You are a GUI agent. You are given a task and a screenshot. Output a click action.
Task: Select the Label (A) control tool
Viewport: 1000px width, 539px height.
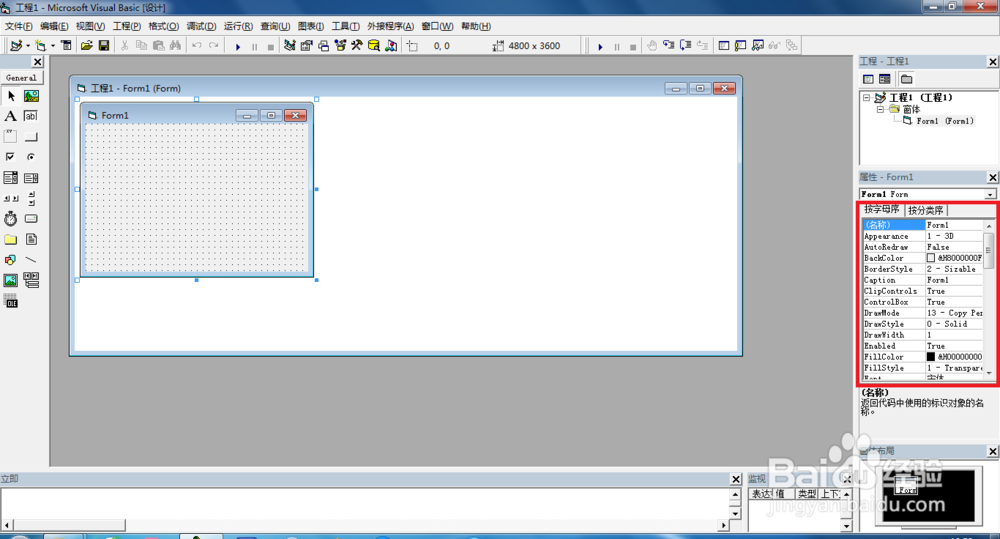[11, 116]
